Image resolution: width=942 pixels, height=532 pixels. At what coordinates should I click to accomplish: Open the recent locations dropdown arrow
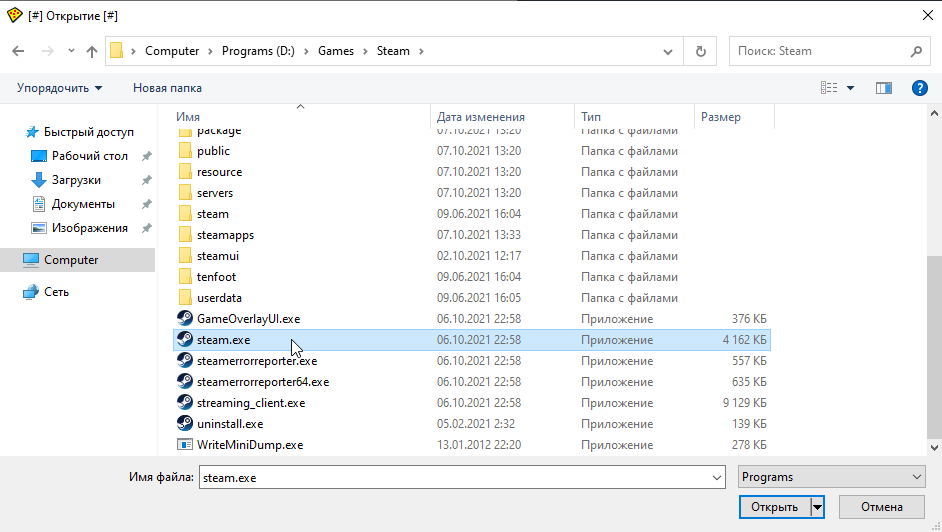(x=71, y=51)
